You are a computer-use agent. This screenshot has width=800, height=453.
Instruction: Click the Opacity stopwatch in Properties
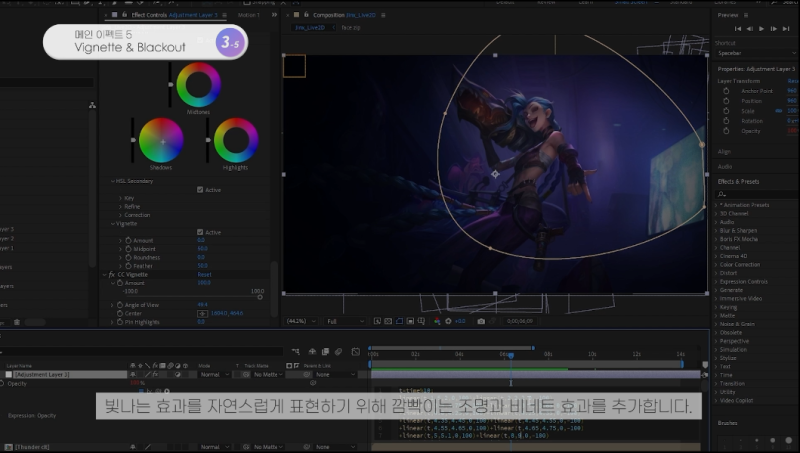coord(727,131)
